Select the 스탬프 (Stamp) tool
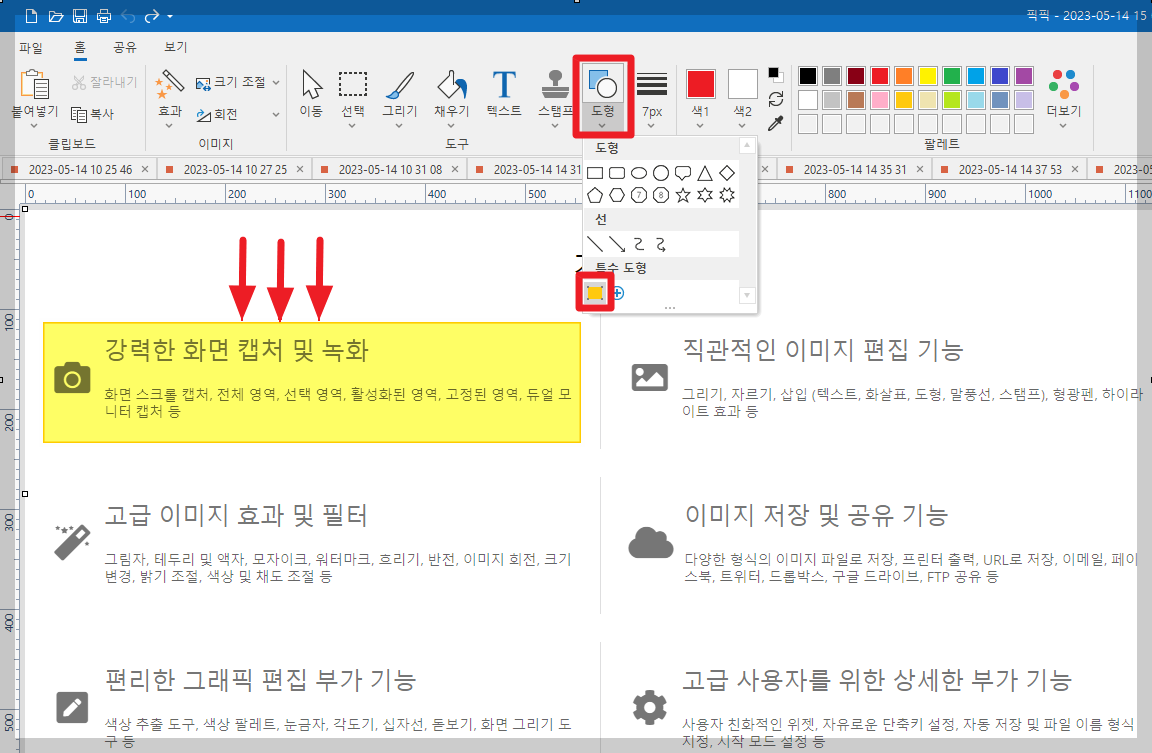 coord(554,90)
